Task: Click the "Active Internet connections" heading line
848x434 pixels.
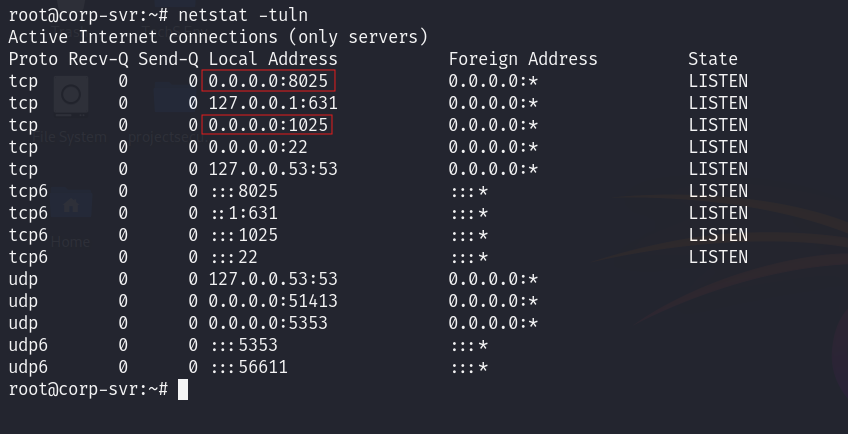Action: point(218,37)
